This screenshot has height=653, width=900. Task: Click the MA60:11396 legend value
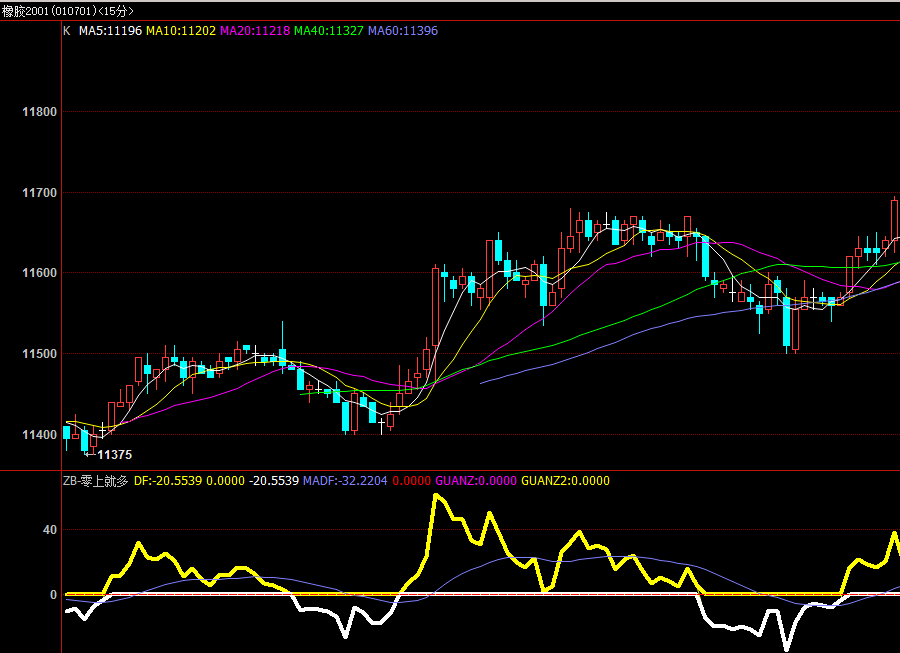pyautogui.click(x=403, y=31)
